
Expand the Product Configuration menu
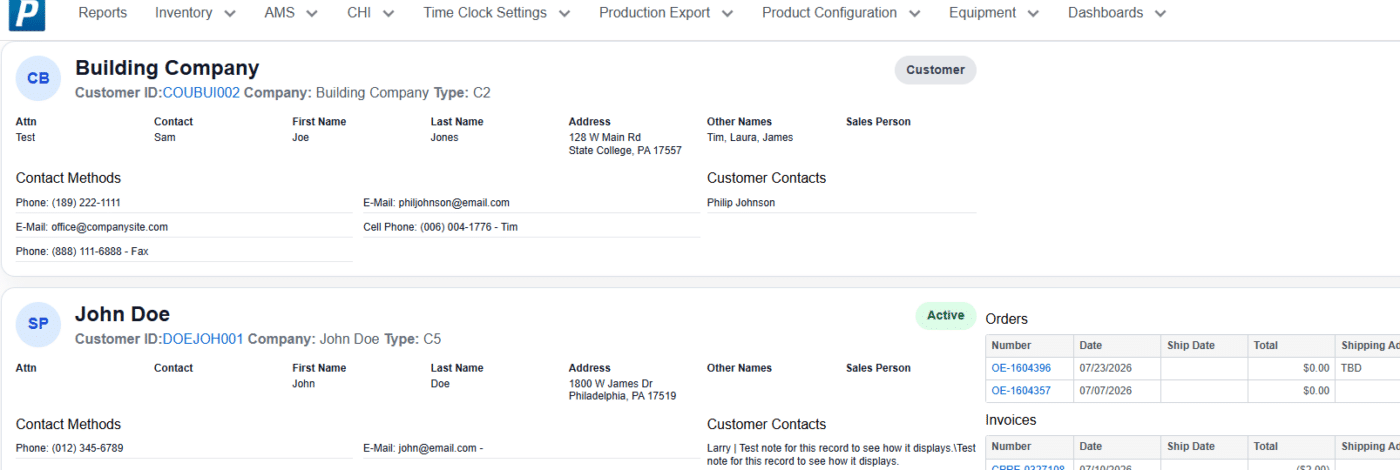click(841, 13)
